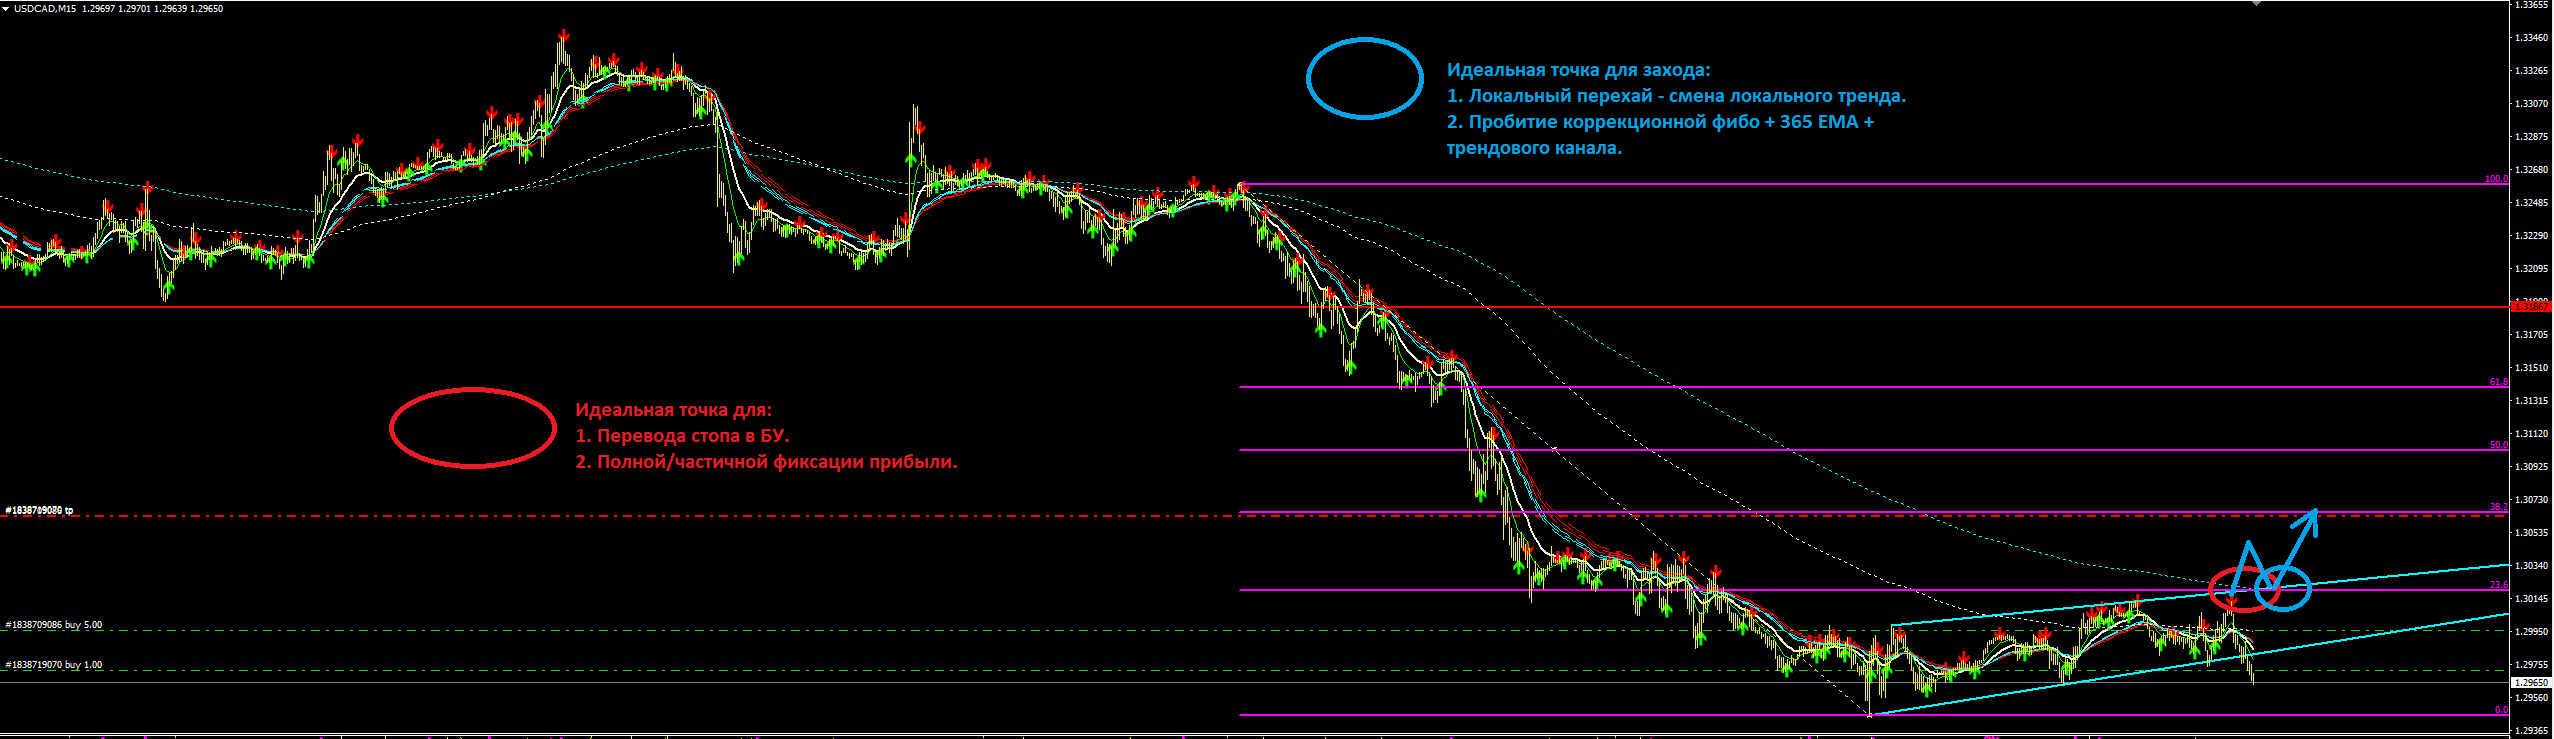This screenshot has height=739, width=2554.
Task: Click 1.33265 on the price scale
Action: [x=2531, y=71]
